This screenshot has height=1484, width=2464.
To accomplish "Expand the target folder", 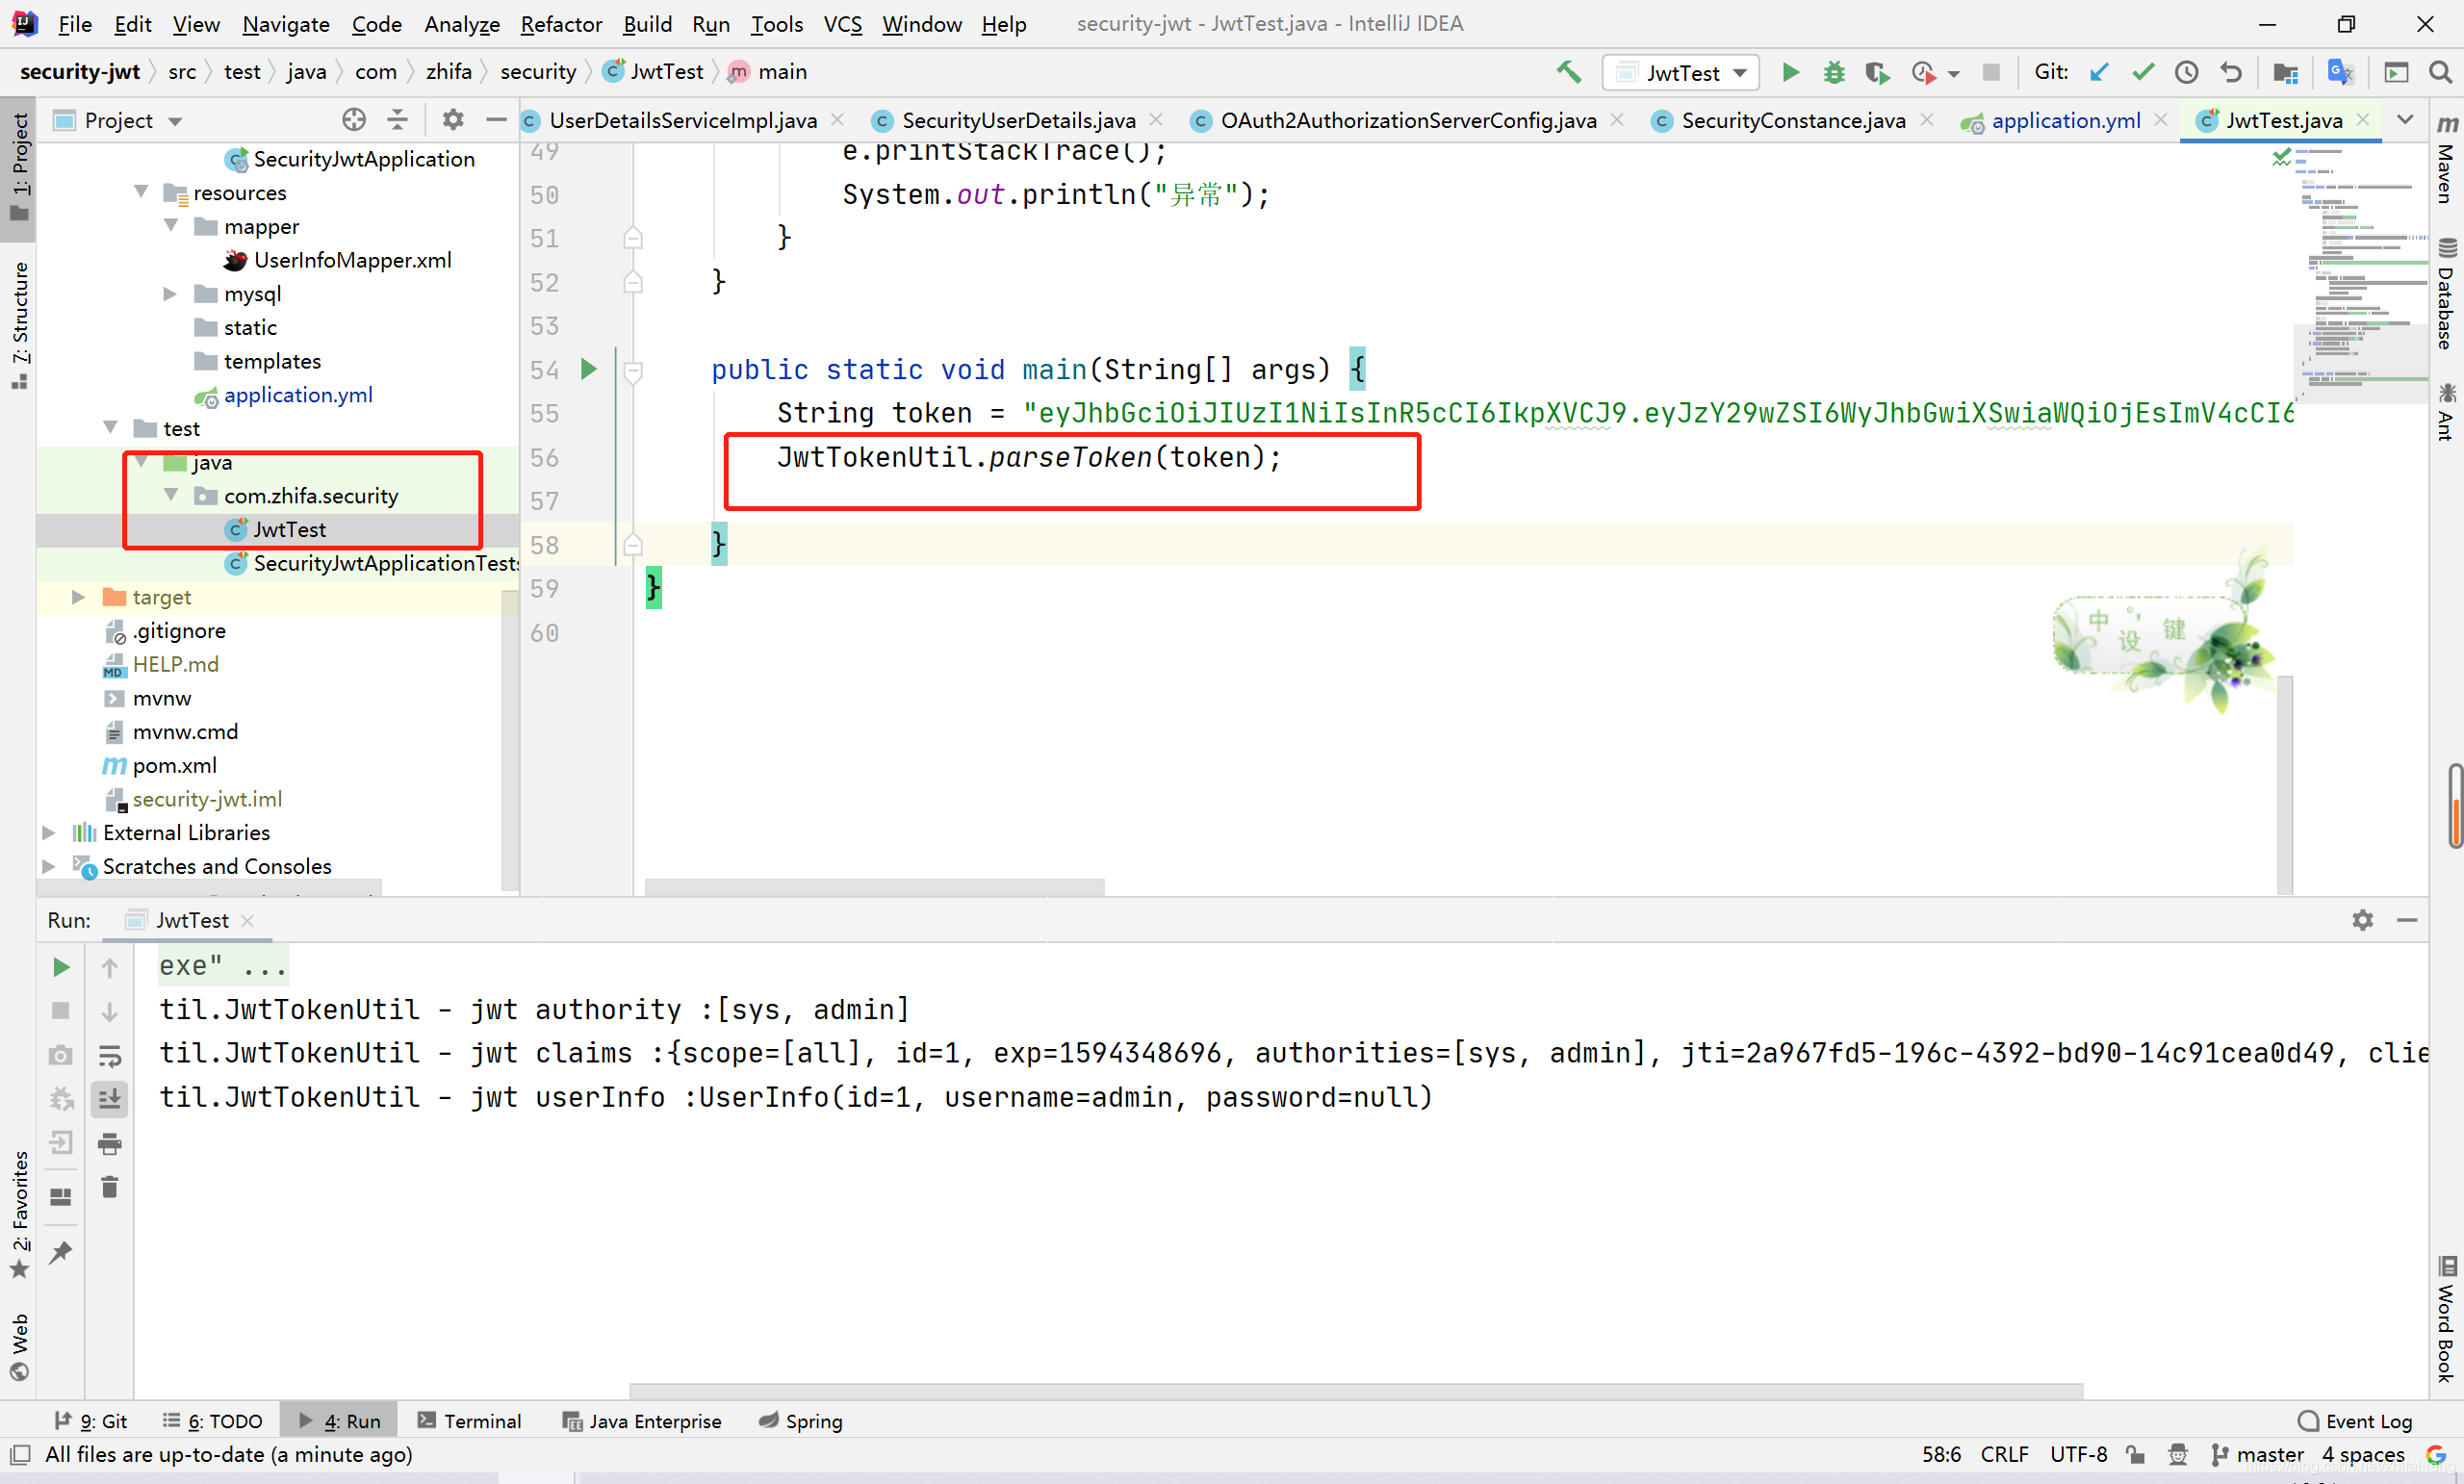I will pos(78,597).
